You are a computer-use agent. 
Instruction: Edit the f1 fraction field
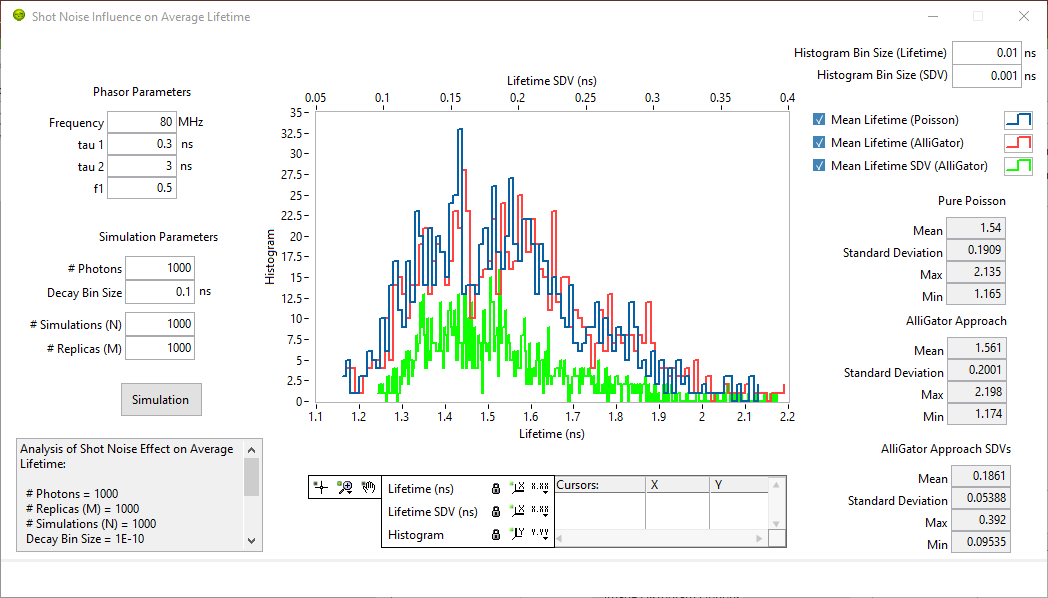[142, 188]
